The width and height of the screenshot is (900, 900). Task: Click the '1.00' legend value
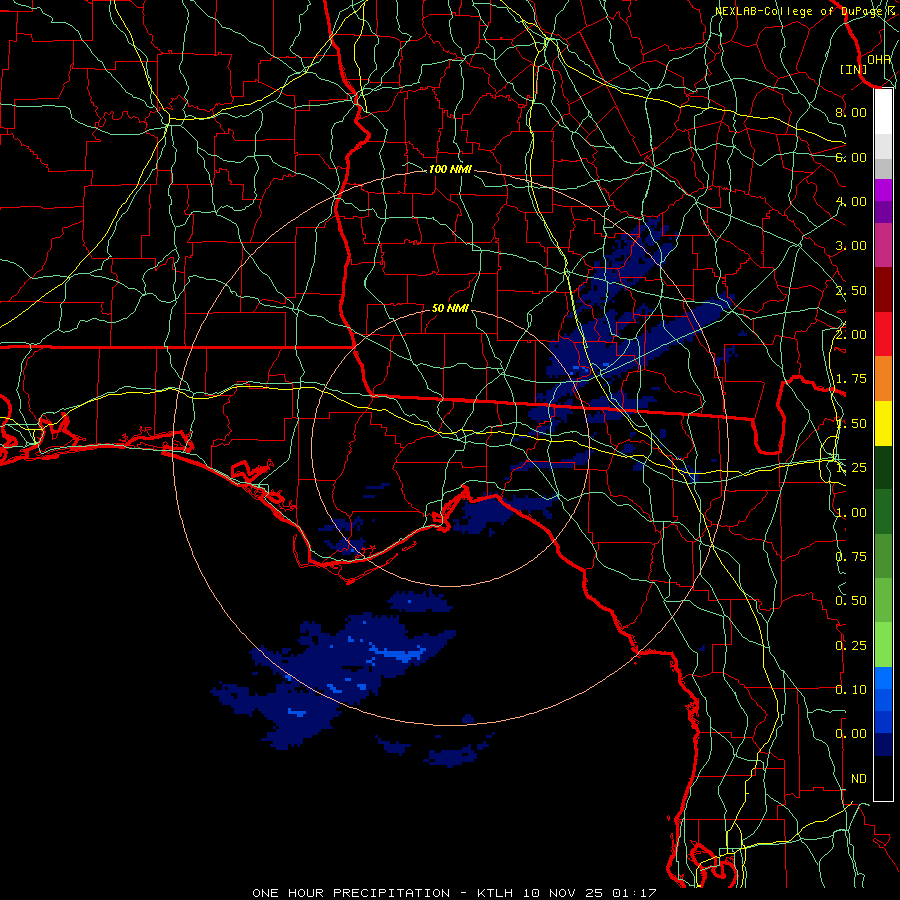click(851, 513)
